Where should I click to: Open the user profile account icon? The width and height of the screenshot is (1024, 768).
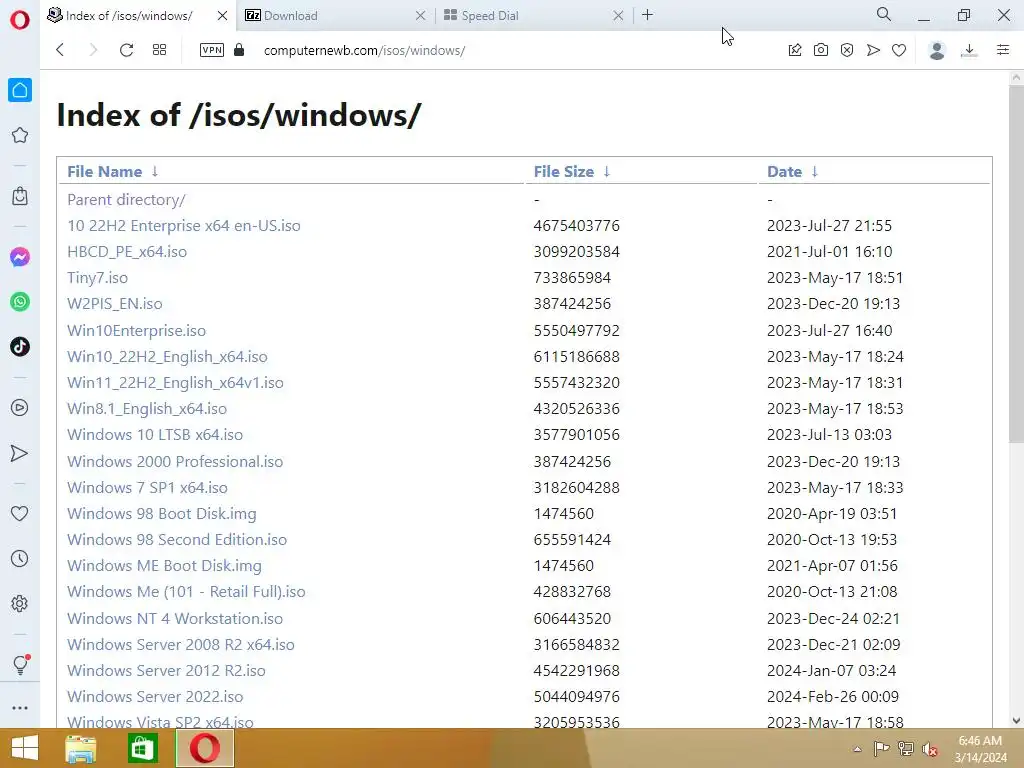pos(937,50)
